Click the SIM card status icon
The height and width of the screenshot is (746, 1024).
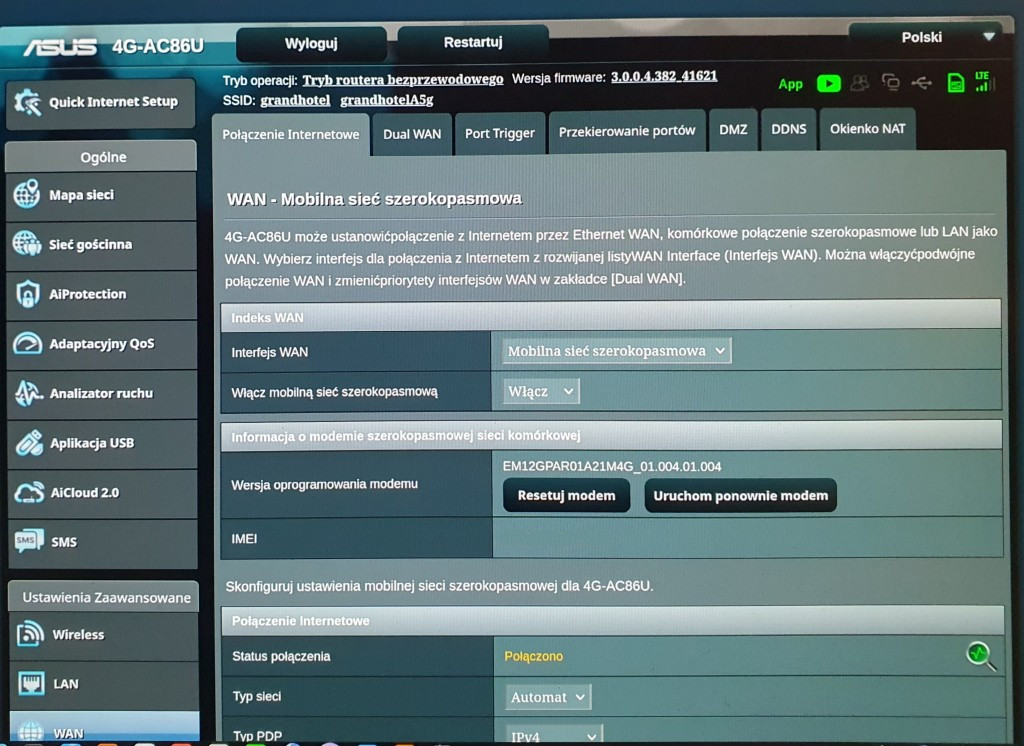click(x=956, y=83)
